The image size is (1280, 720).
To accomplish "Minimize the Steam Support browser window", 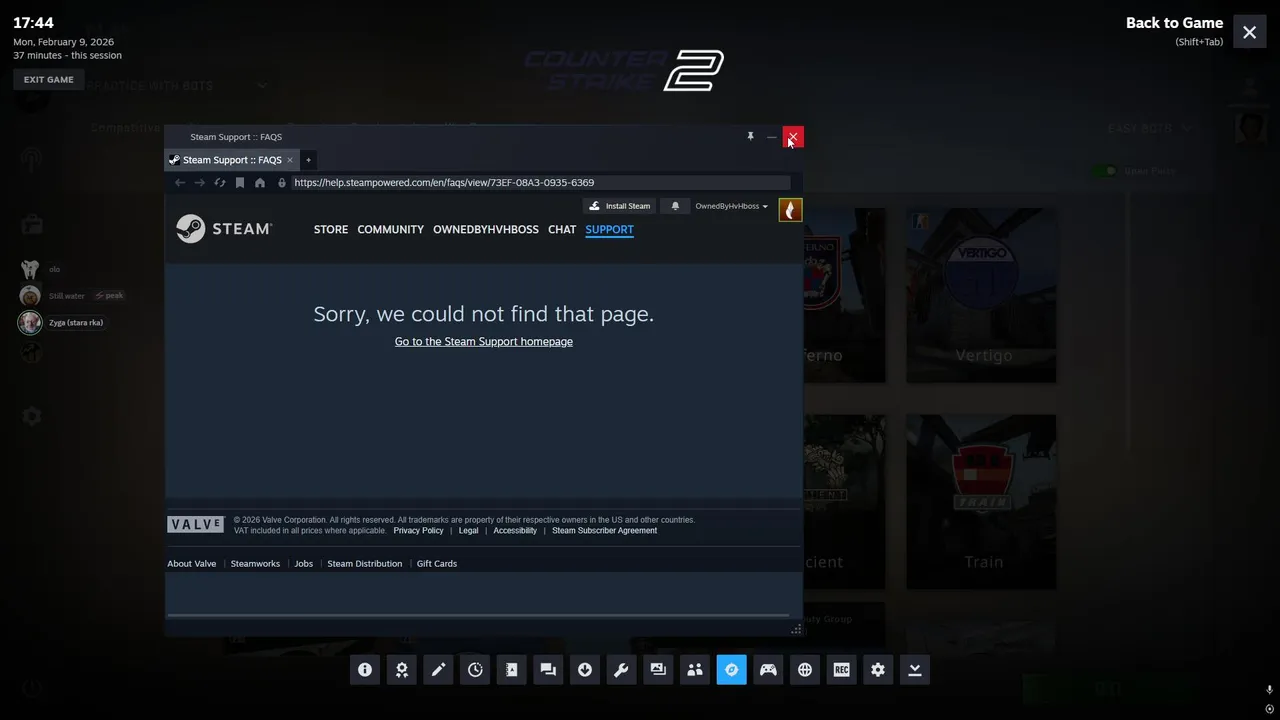I will point(771,136).
